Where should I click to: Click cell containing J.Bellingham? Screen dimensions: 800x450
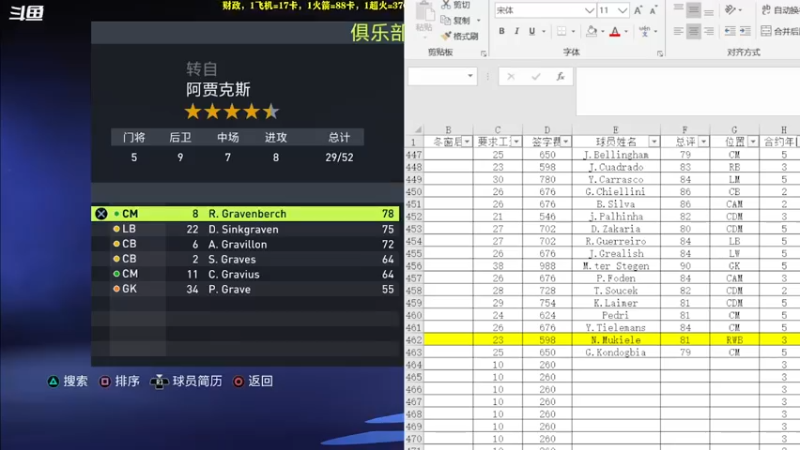click(616, 155)
